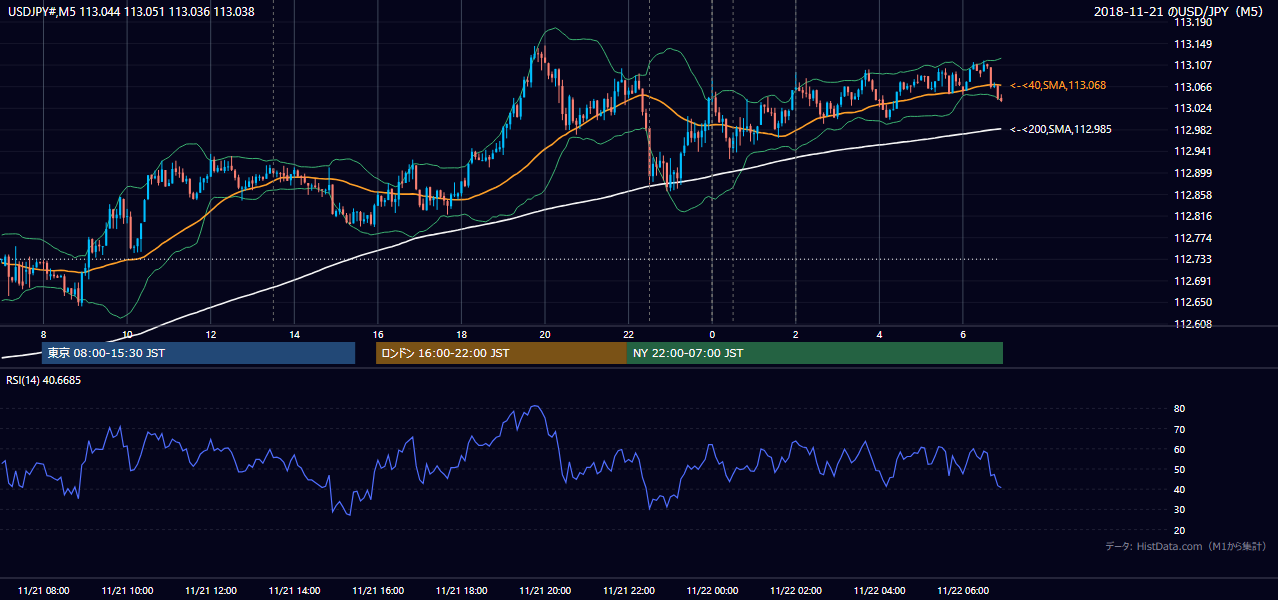This screenshot has height=600, width=1278.
Task: Click bottom time label 11/21 12:00
Action: [x=211, y=591]
